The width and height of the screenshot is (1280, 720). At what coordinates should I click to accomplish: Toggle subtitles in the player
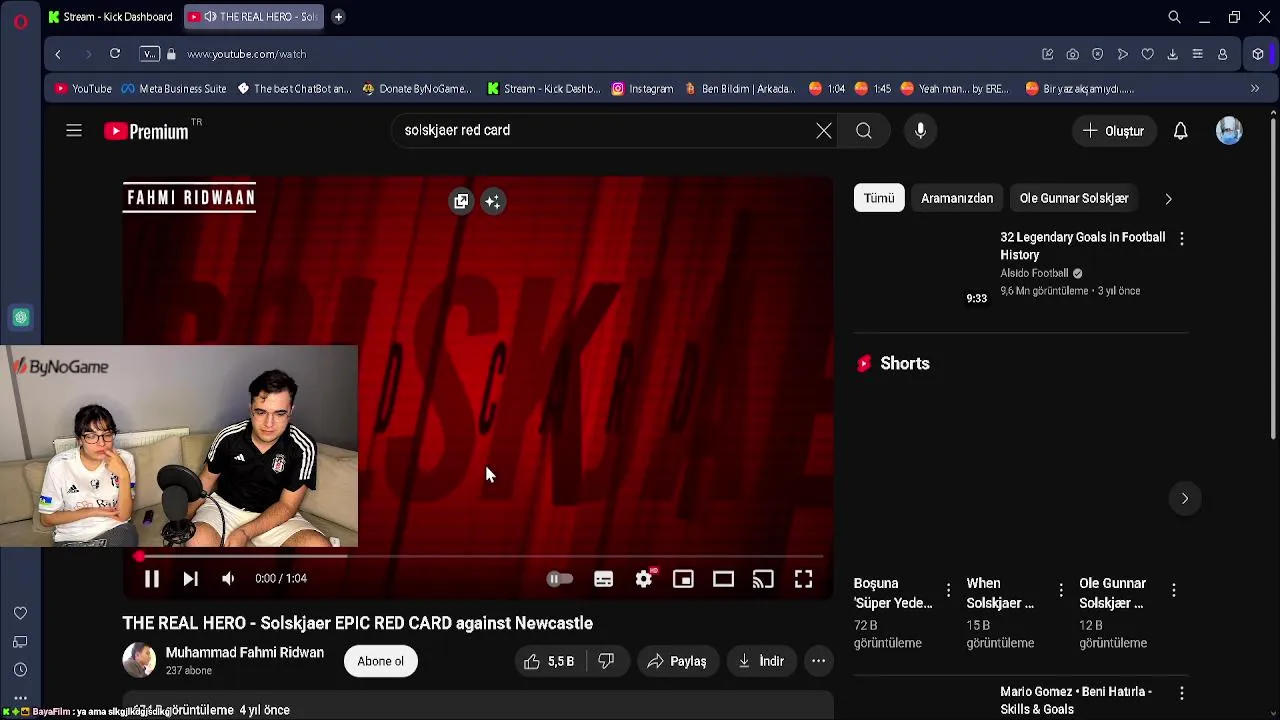pos(603,579)
